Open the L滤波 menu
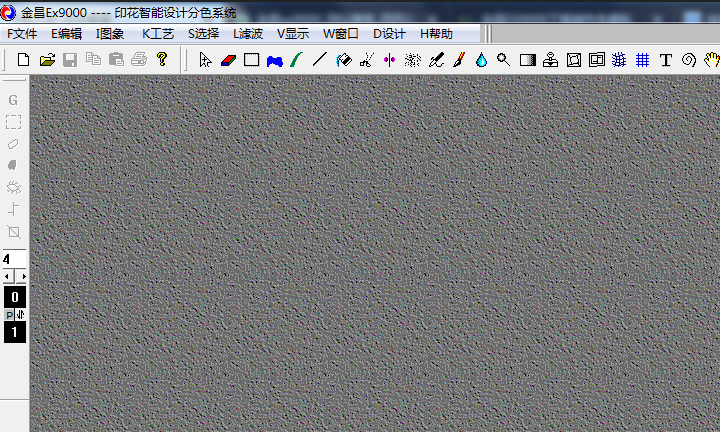 click(x=248, y=34)
